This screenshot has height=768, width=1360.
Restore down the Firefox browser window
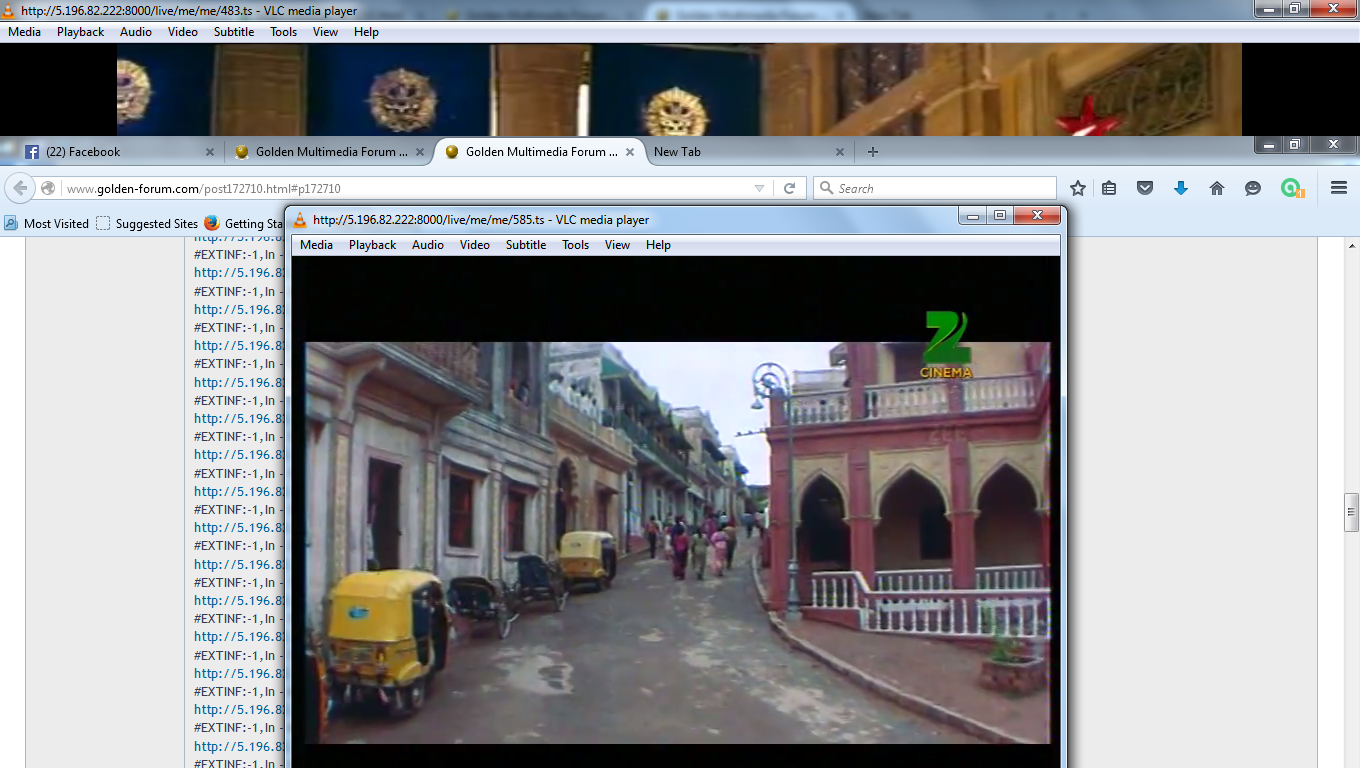pos(1294,144)
